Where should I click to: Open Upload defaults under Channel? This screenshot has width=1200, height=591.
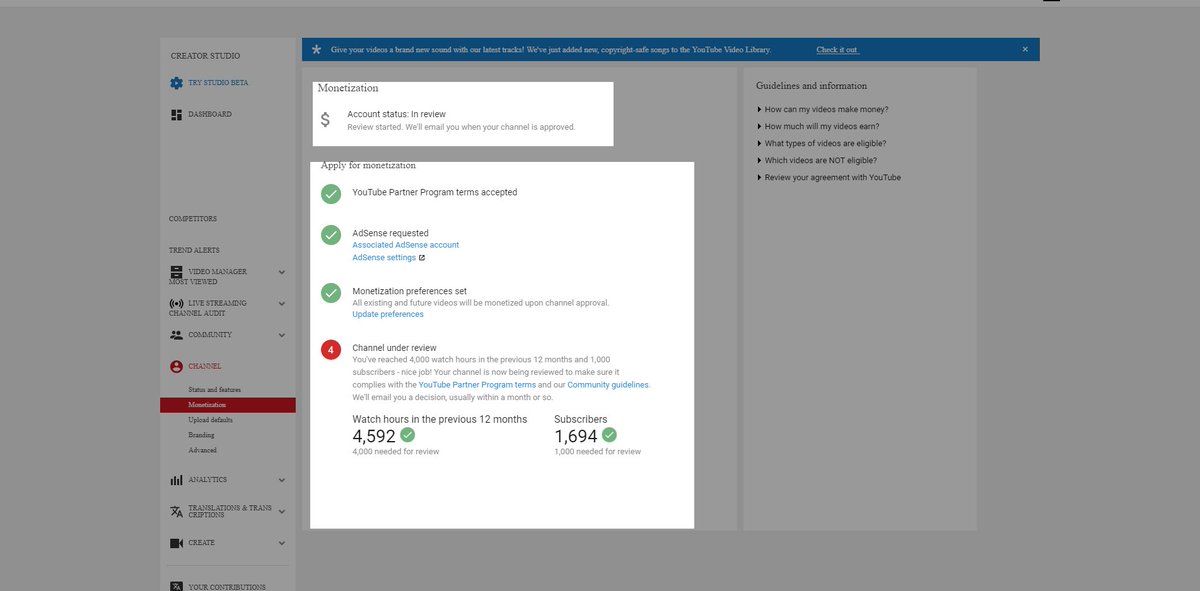(x=210, y=420)
